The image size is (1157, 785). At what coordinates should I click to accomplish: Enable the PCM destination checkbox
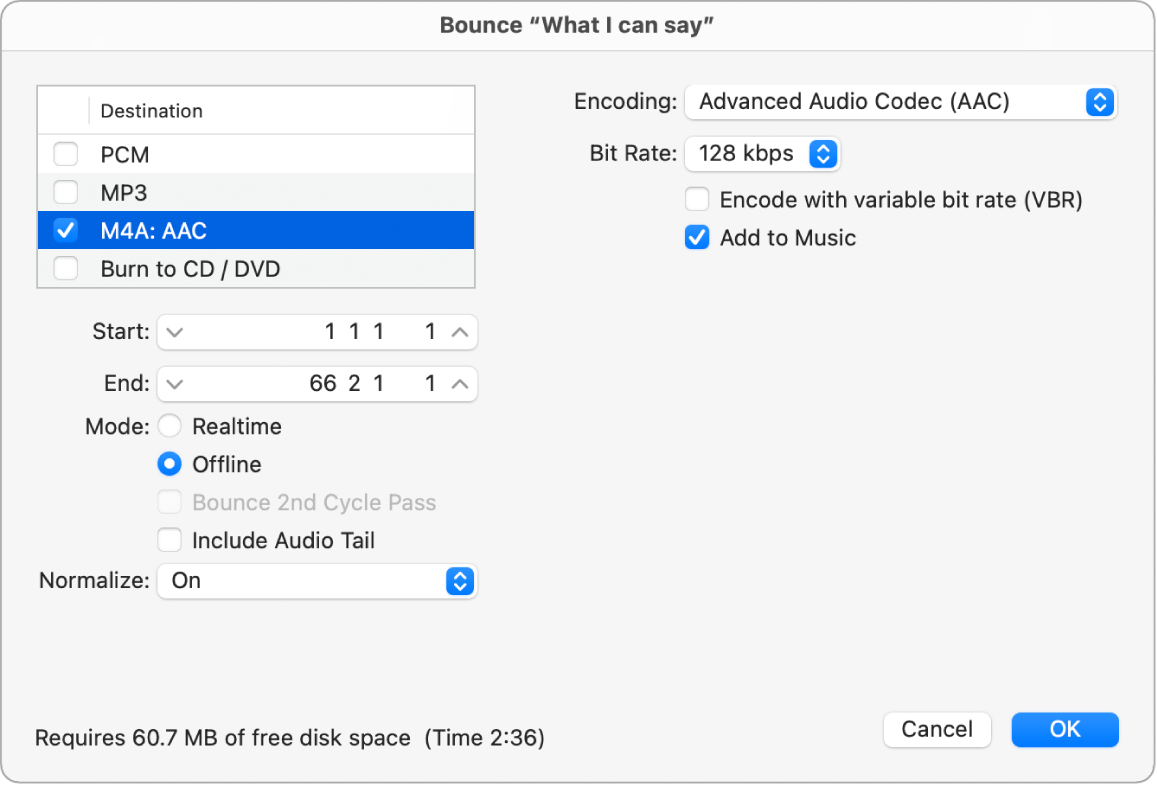66,154
